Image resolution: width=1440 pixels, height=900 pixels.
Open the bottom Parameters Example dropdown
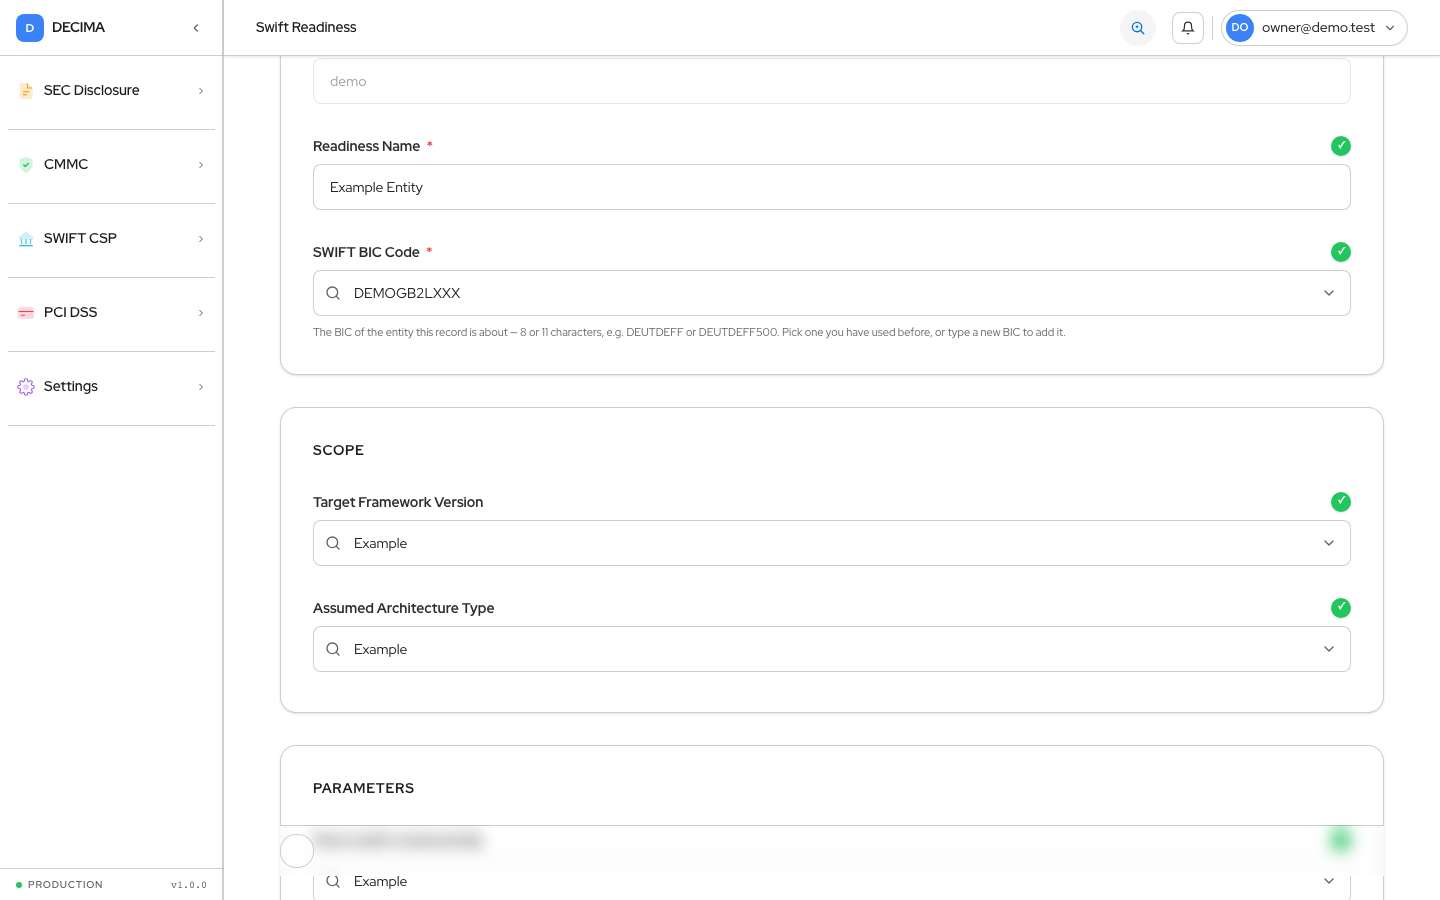point(832,882)
